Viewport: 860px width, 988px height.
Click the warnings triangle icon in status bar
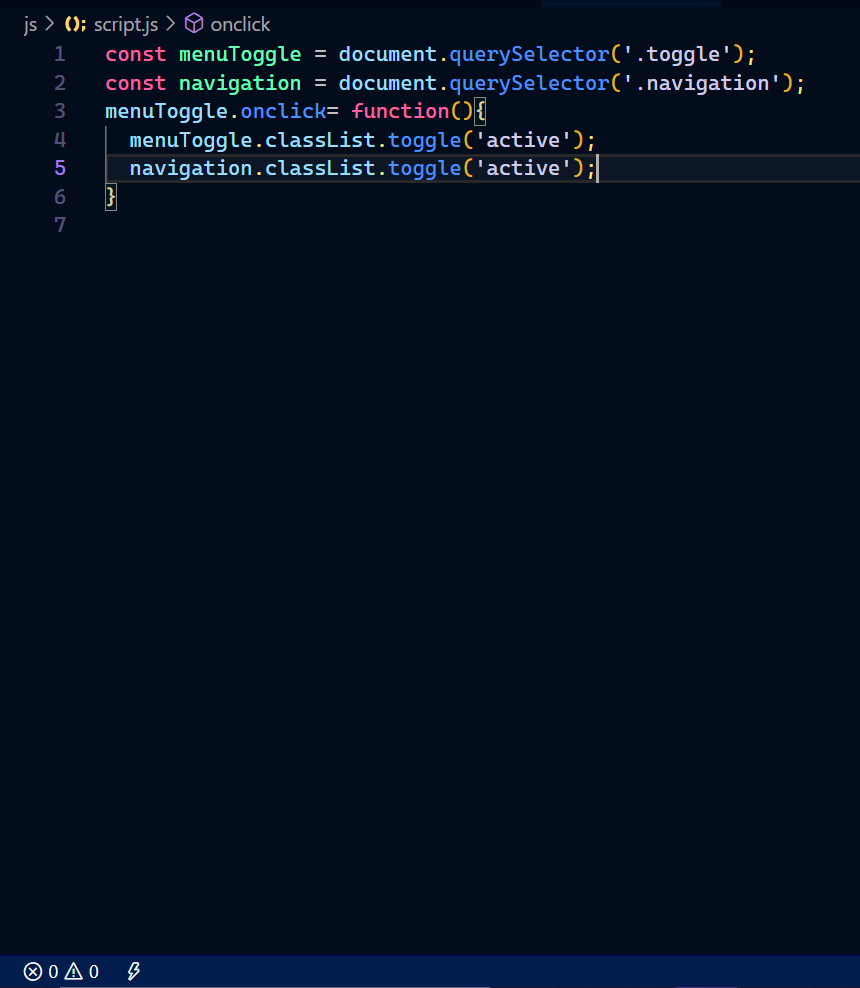74,971
